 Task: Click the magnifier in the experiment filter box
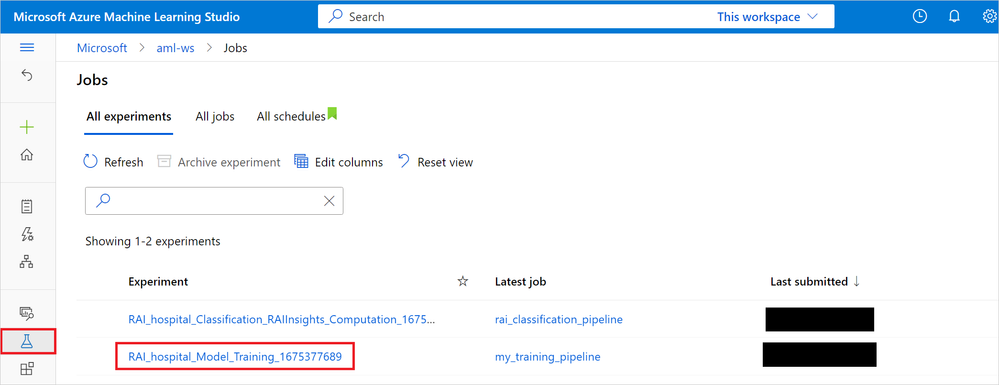point(103,200)
